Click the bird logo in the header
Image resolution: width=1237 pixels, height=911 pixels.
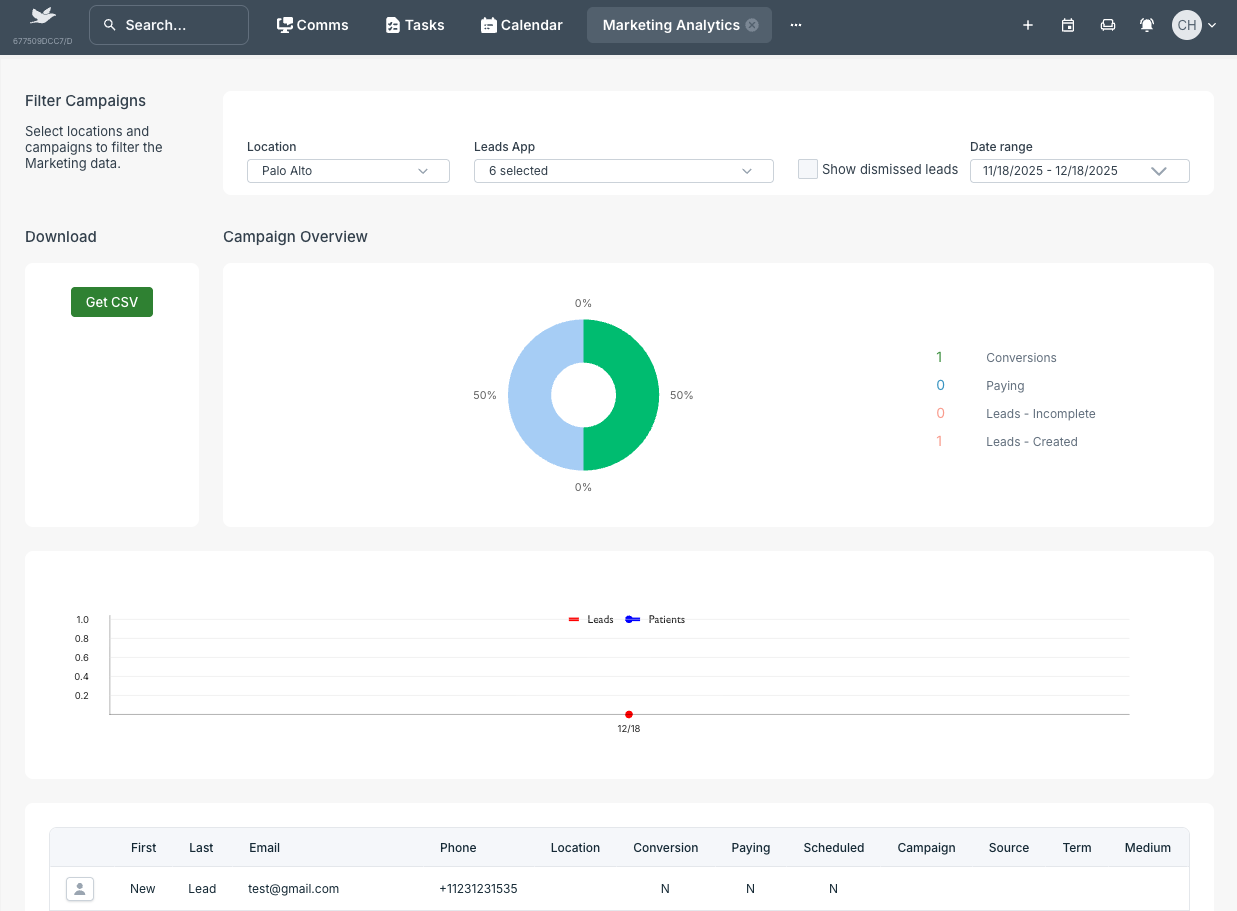coord(42,16)
